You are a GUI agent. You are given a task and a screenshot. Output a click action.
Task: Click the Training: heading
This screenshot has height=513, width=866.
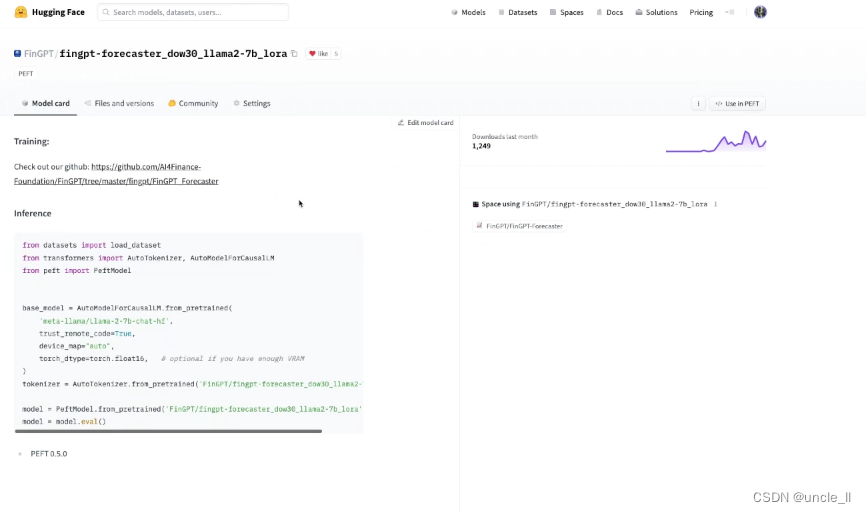pos(31,141)
